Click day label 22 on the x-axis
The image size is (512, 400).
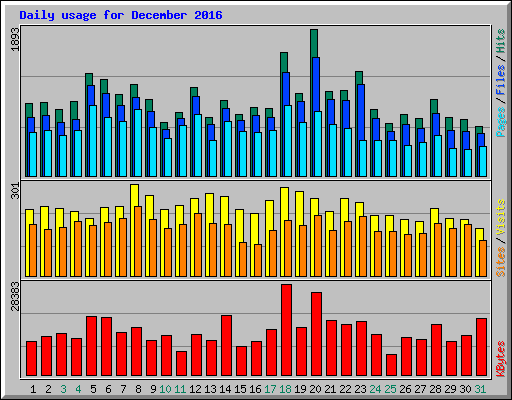point(345,389)
